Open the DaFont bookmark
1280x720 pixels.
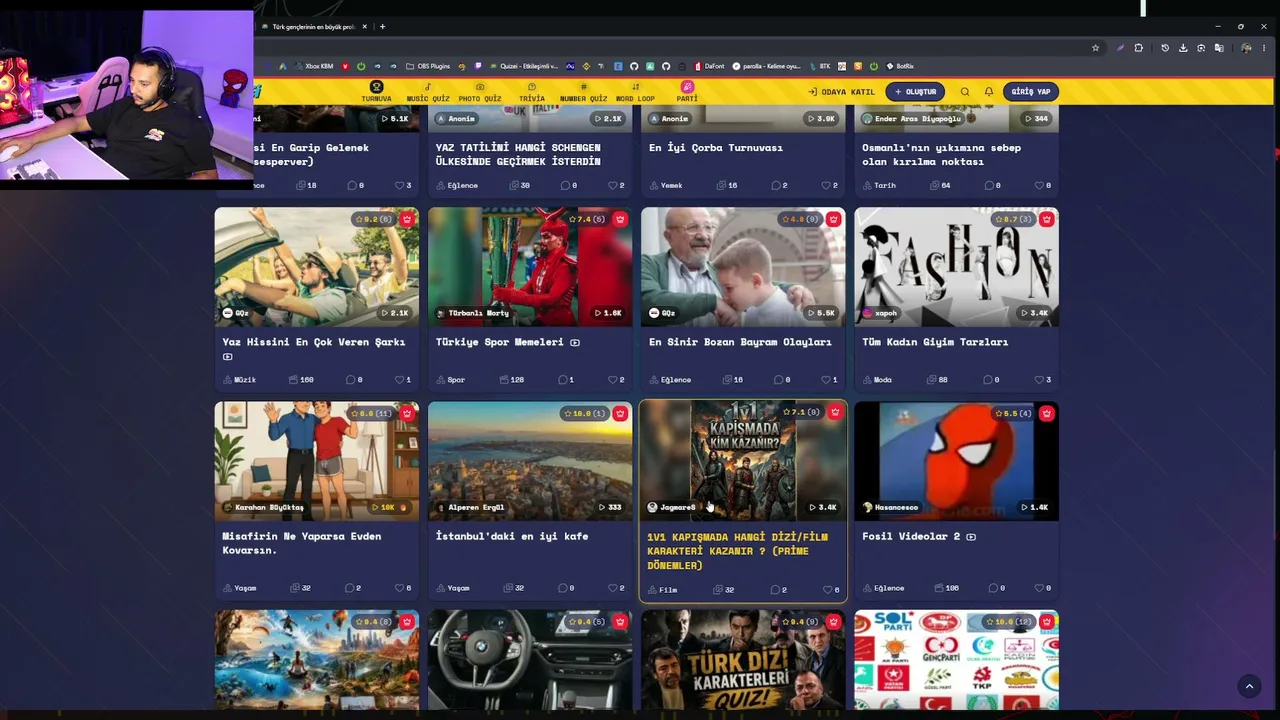pos(709,66)
